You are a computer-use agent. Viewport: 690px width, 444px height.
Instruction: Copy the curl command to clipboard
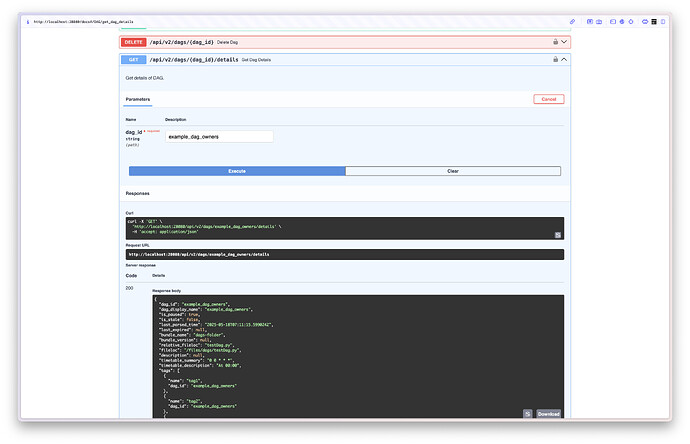(558, 235)
